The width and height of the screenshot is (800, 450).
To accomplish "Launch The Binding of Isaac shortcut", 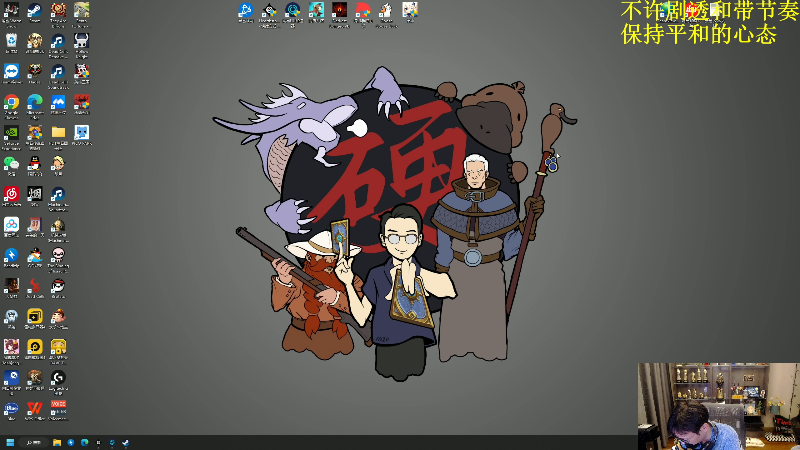I will (x=58, y=256).
